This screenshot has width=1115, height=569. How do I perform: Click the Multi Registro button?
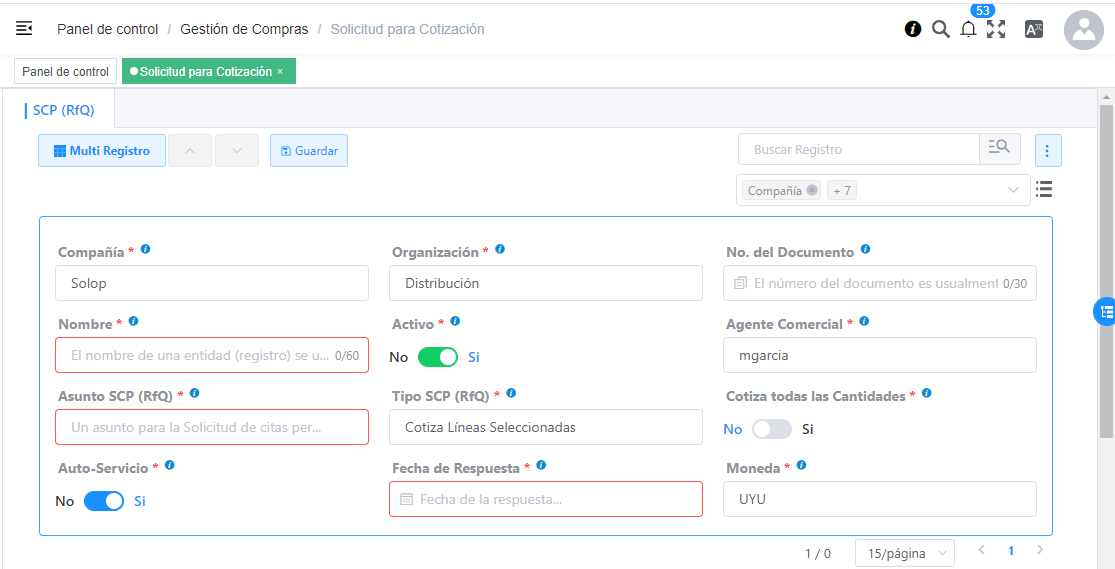pyautogui.click(x=102, y=151)
